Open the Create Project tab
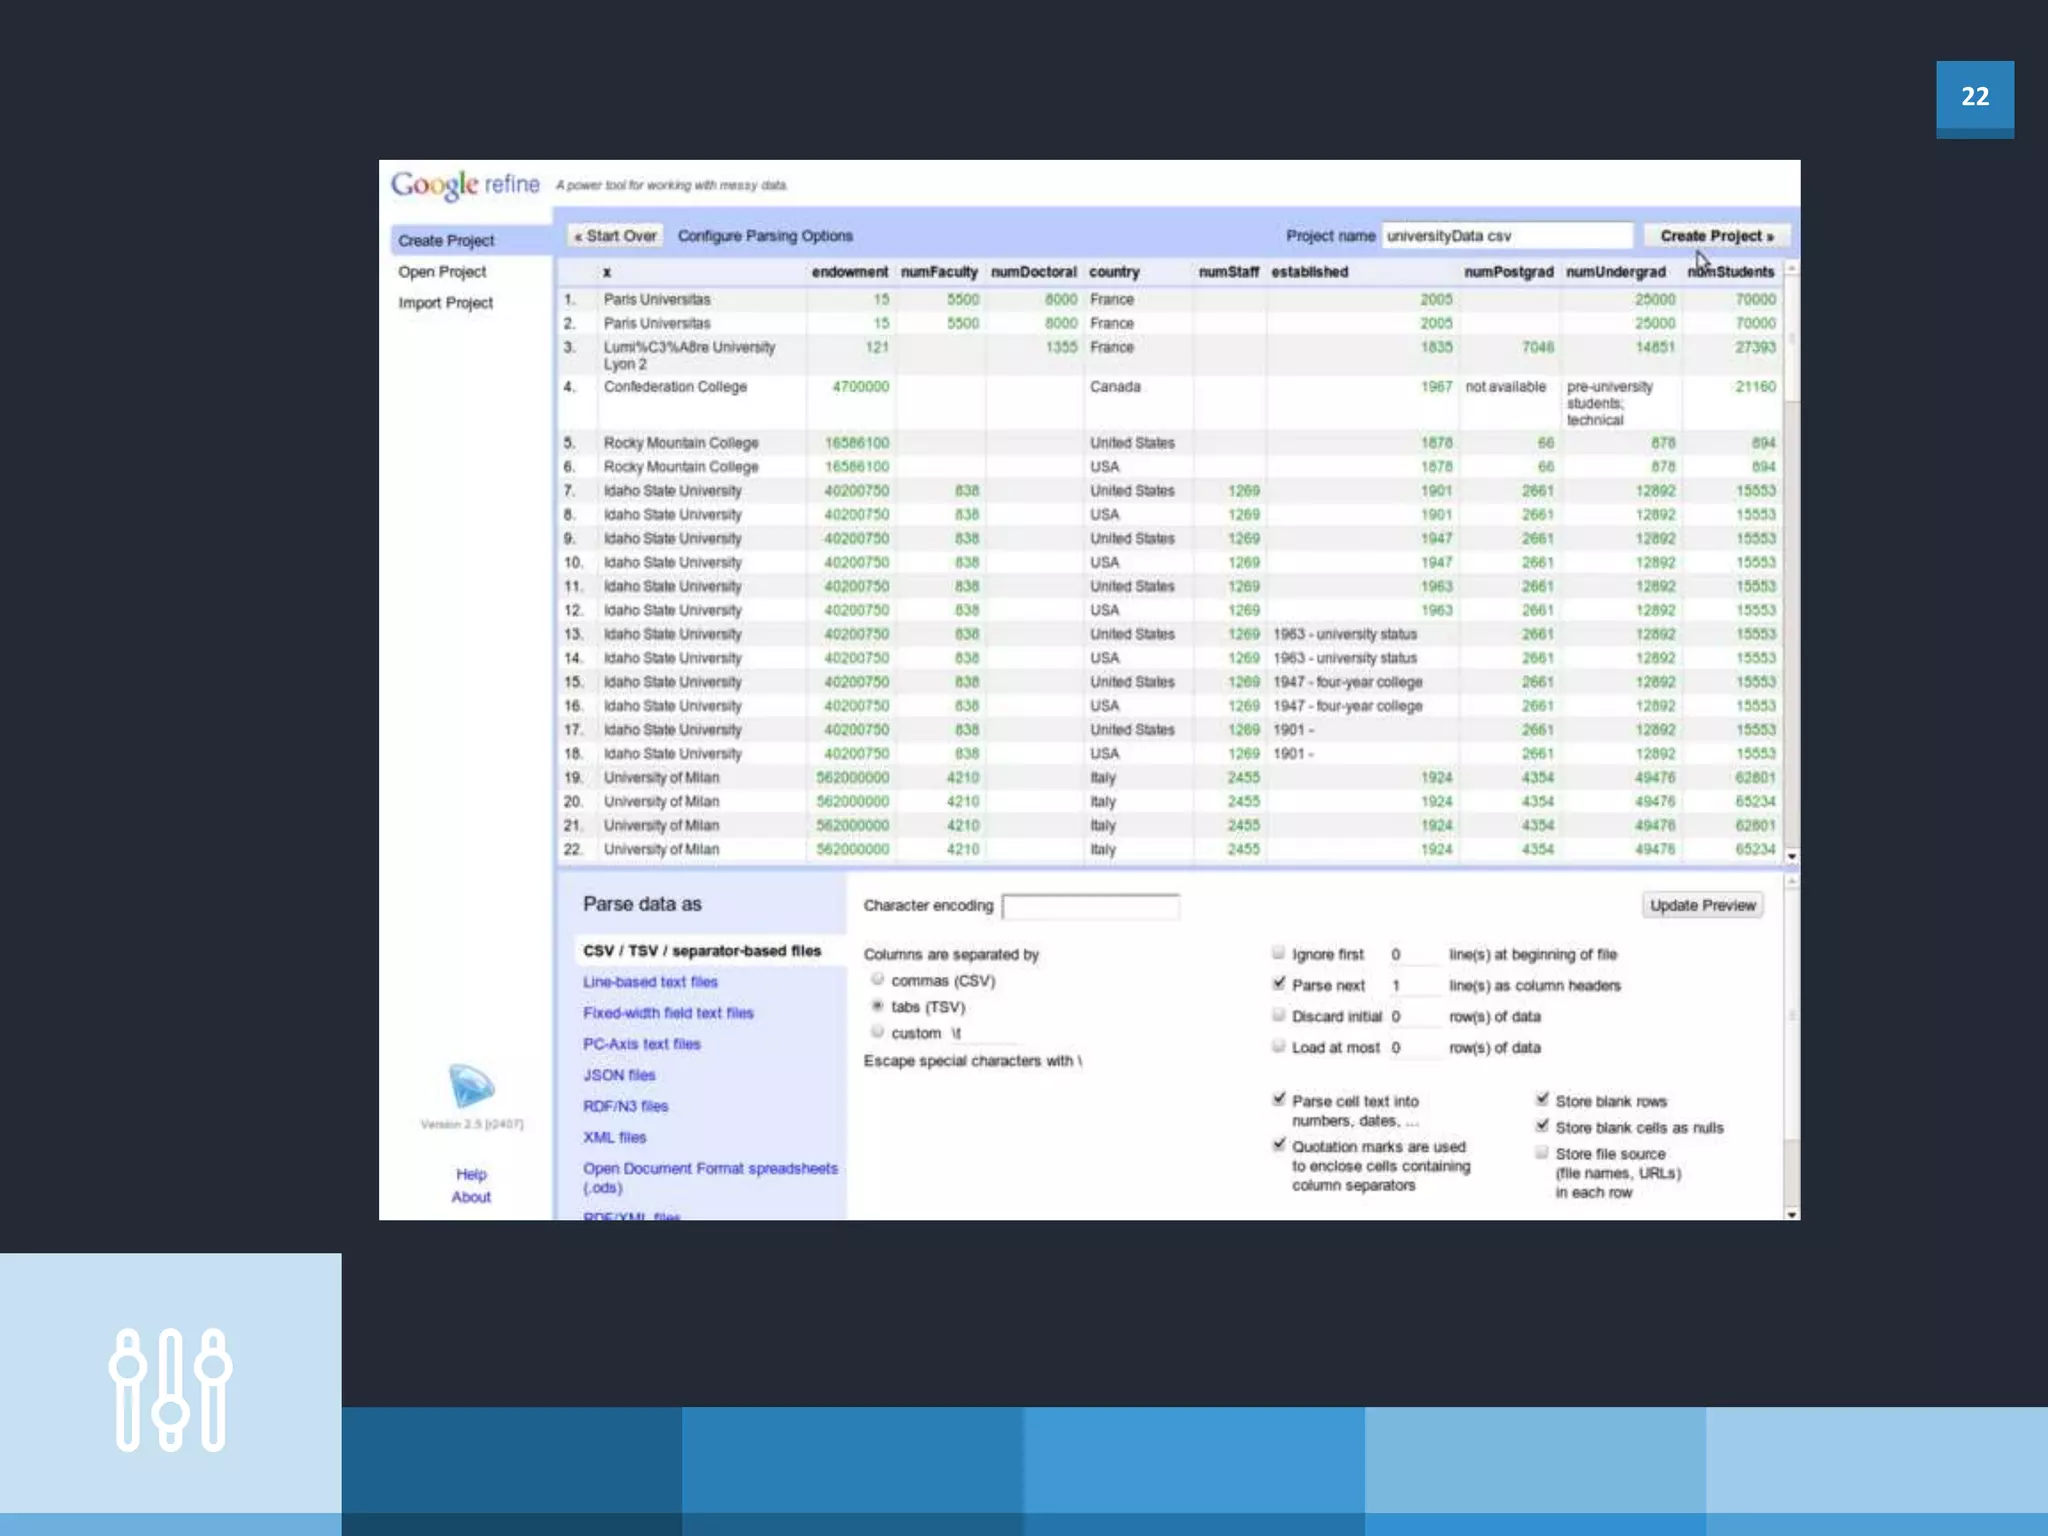 click(446, 241)
